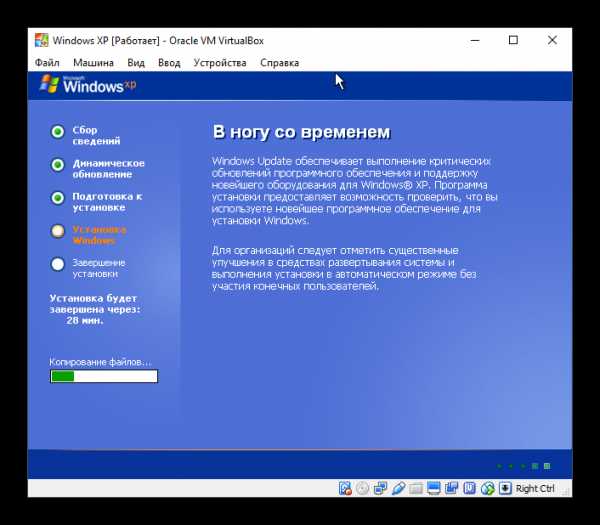Viewport: 600px width, 525px height.
Task: Open the Файл menu
Action: (x=47, y=63)
